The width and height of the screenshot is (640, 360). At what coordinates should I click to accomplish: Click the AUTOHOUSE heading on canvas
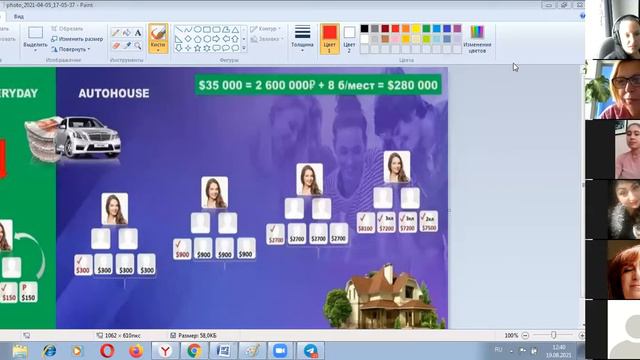click(114, 93)
